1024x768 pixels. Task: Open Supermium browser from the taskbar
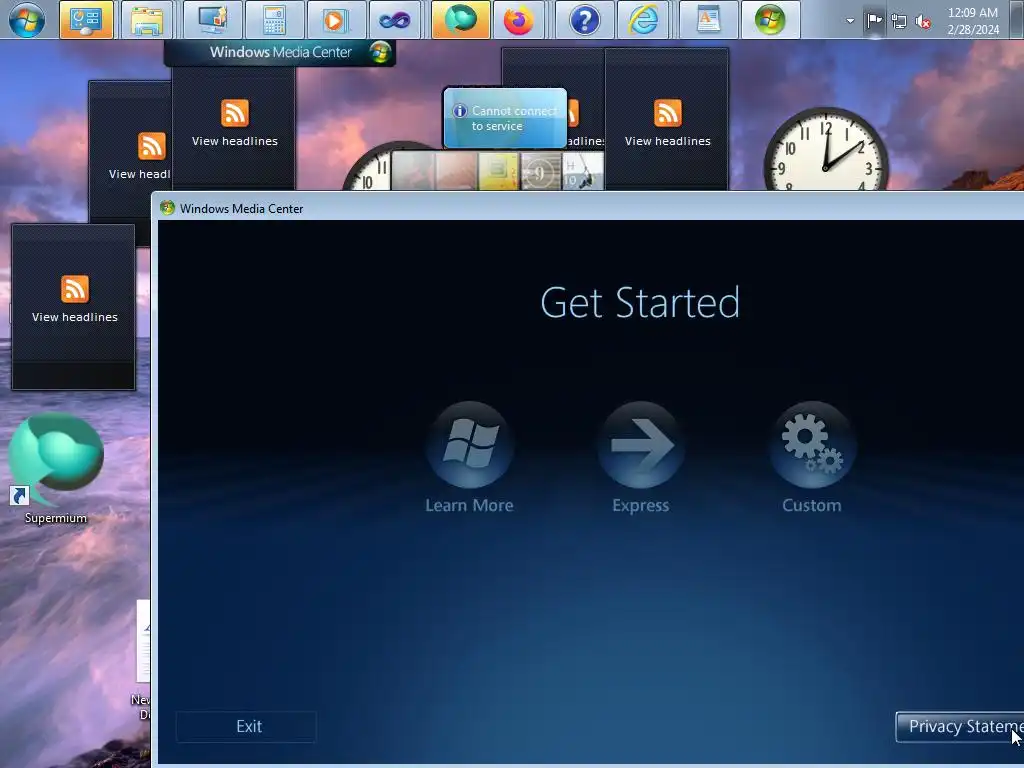point(460,20)
